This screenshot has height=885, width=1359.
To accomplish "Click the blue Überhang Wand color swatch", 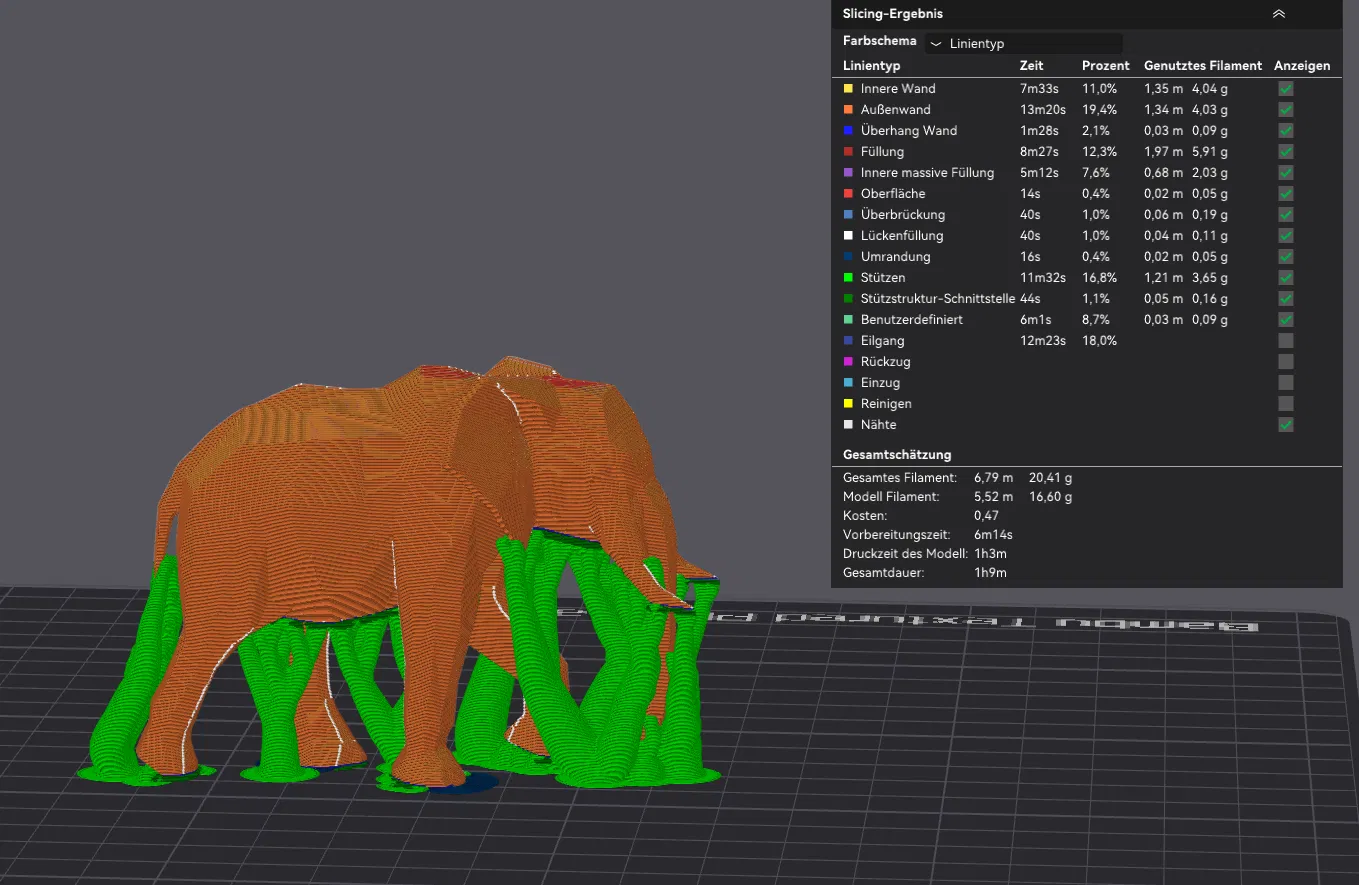I will (x=848, y=131).
